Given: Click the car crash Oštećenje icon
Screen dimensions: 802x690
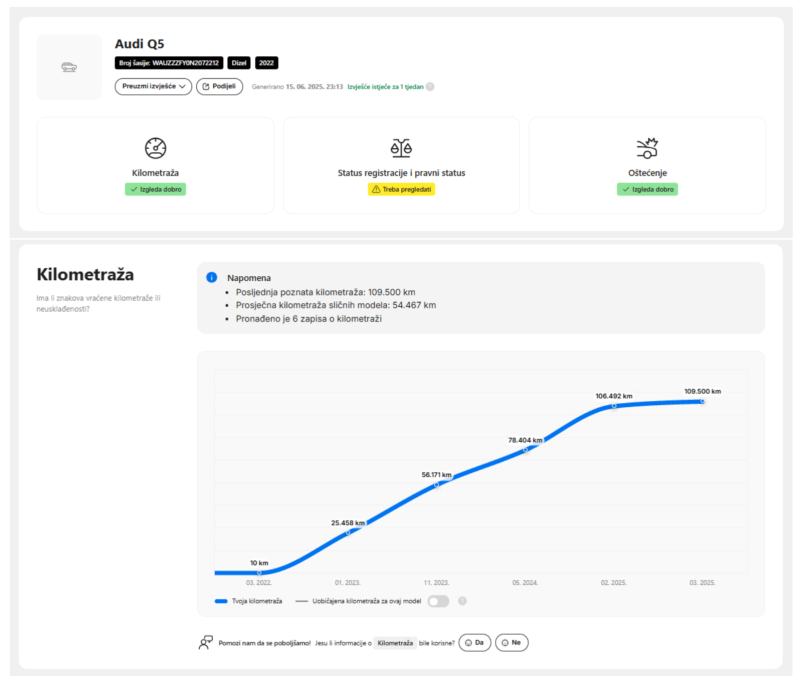Looking at the screenshot, I should [x=647, y=148].
